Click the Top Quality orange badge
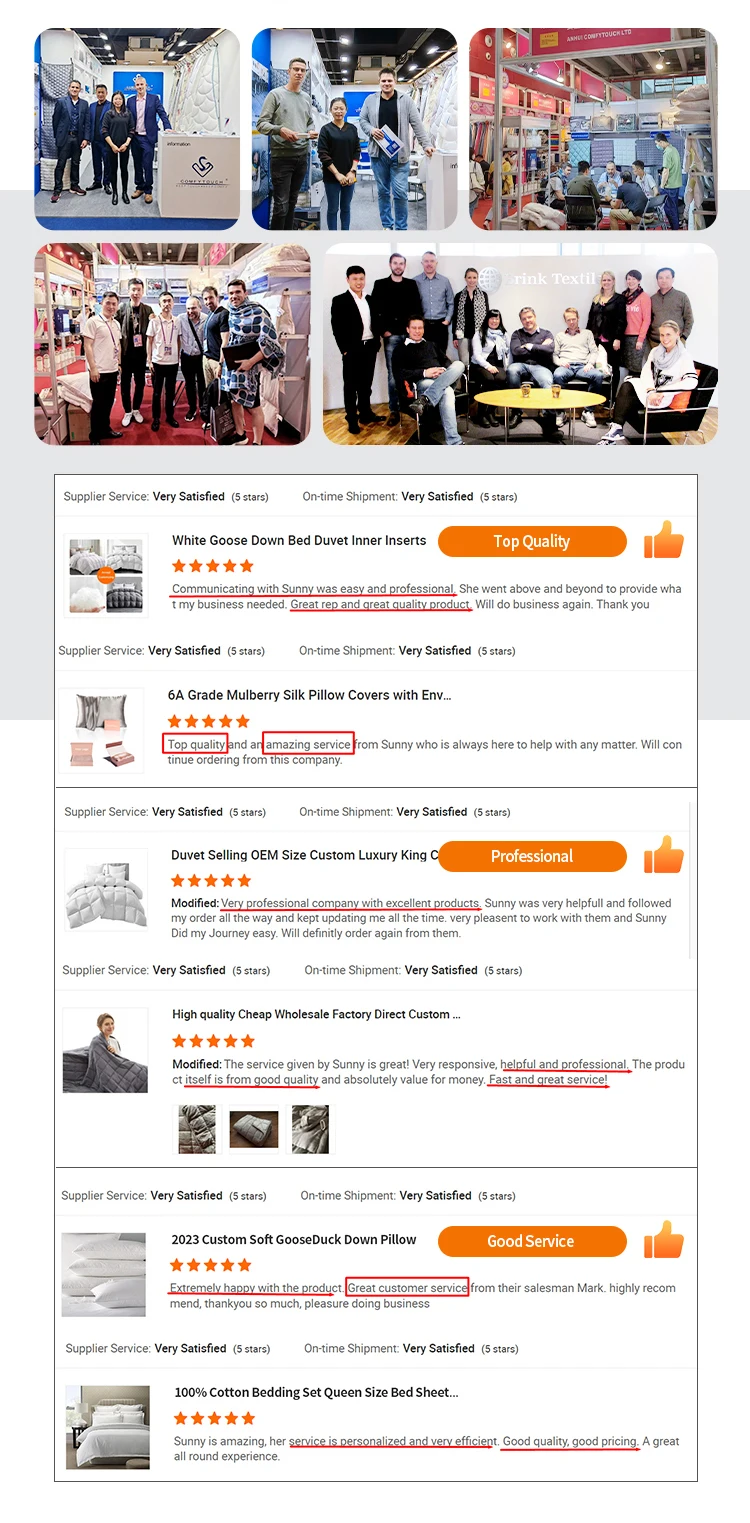The width and height of the screenshot is (750, 1523). click(532, 541)
